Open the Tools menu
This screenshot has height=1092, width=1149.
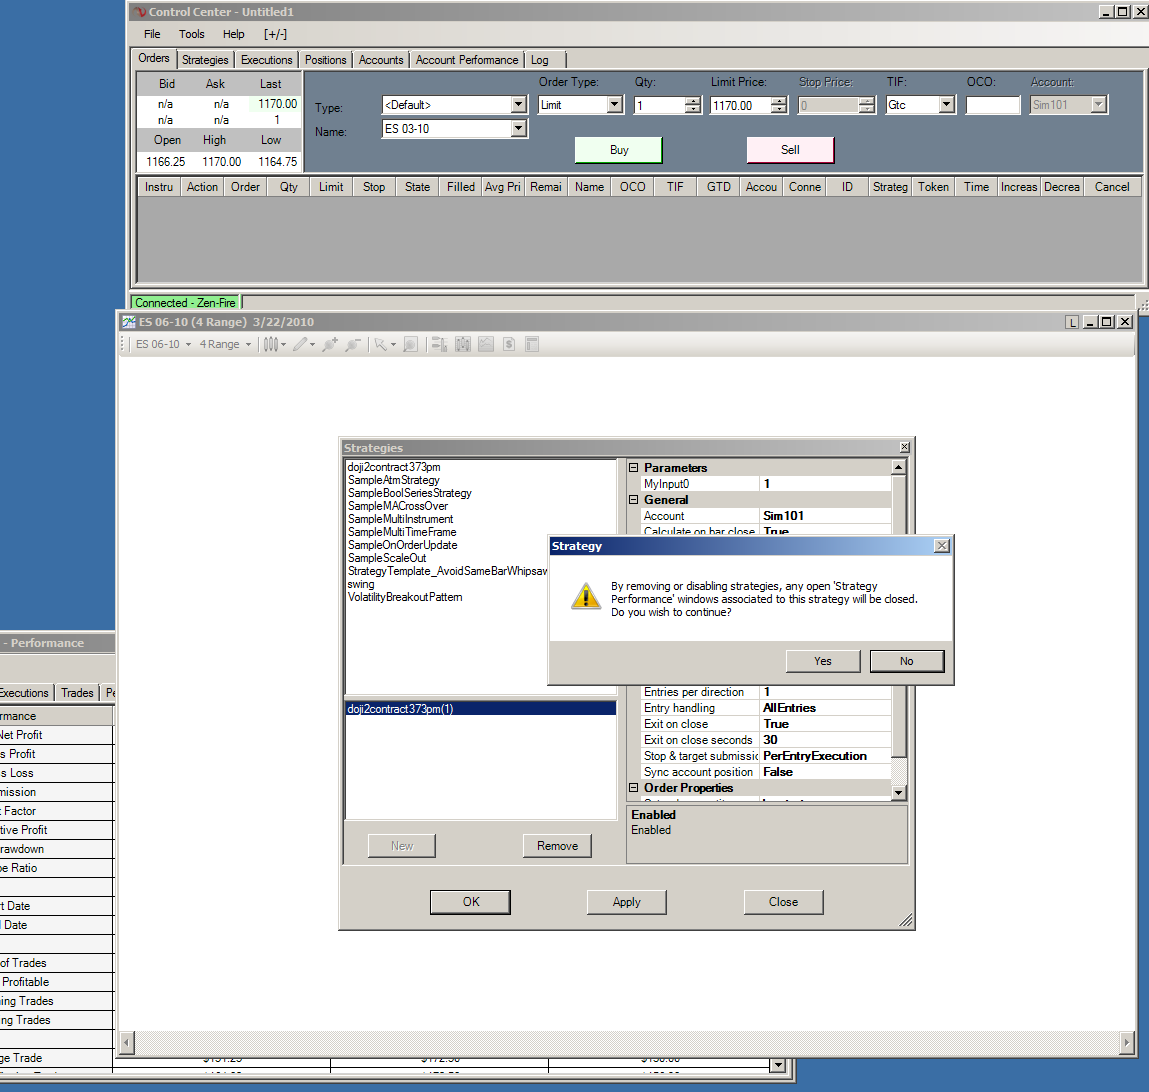(191, 34)
